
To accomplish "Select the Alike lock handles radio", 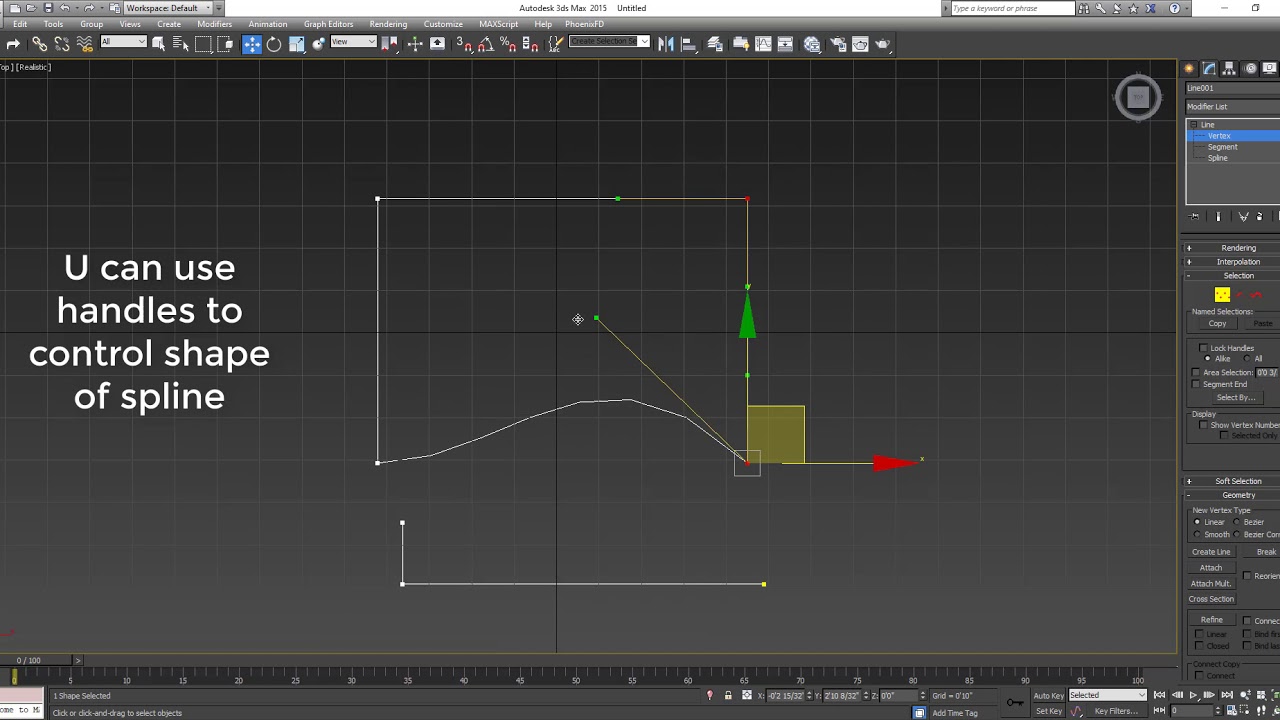I will (1208, 358).
